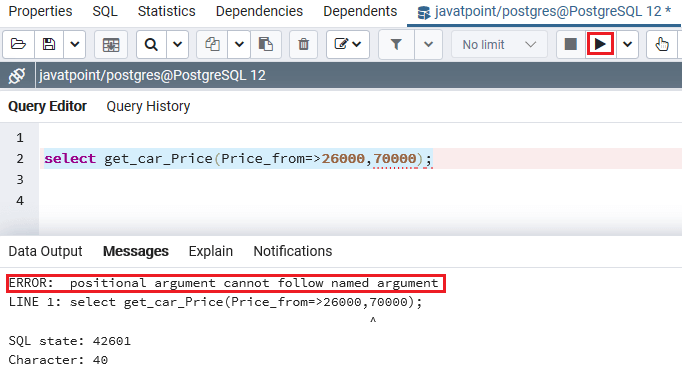682x374 pixels.
Task: Click the ERROR positional argument message text
Action: point(224,283)
